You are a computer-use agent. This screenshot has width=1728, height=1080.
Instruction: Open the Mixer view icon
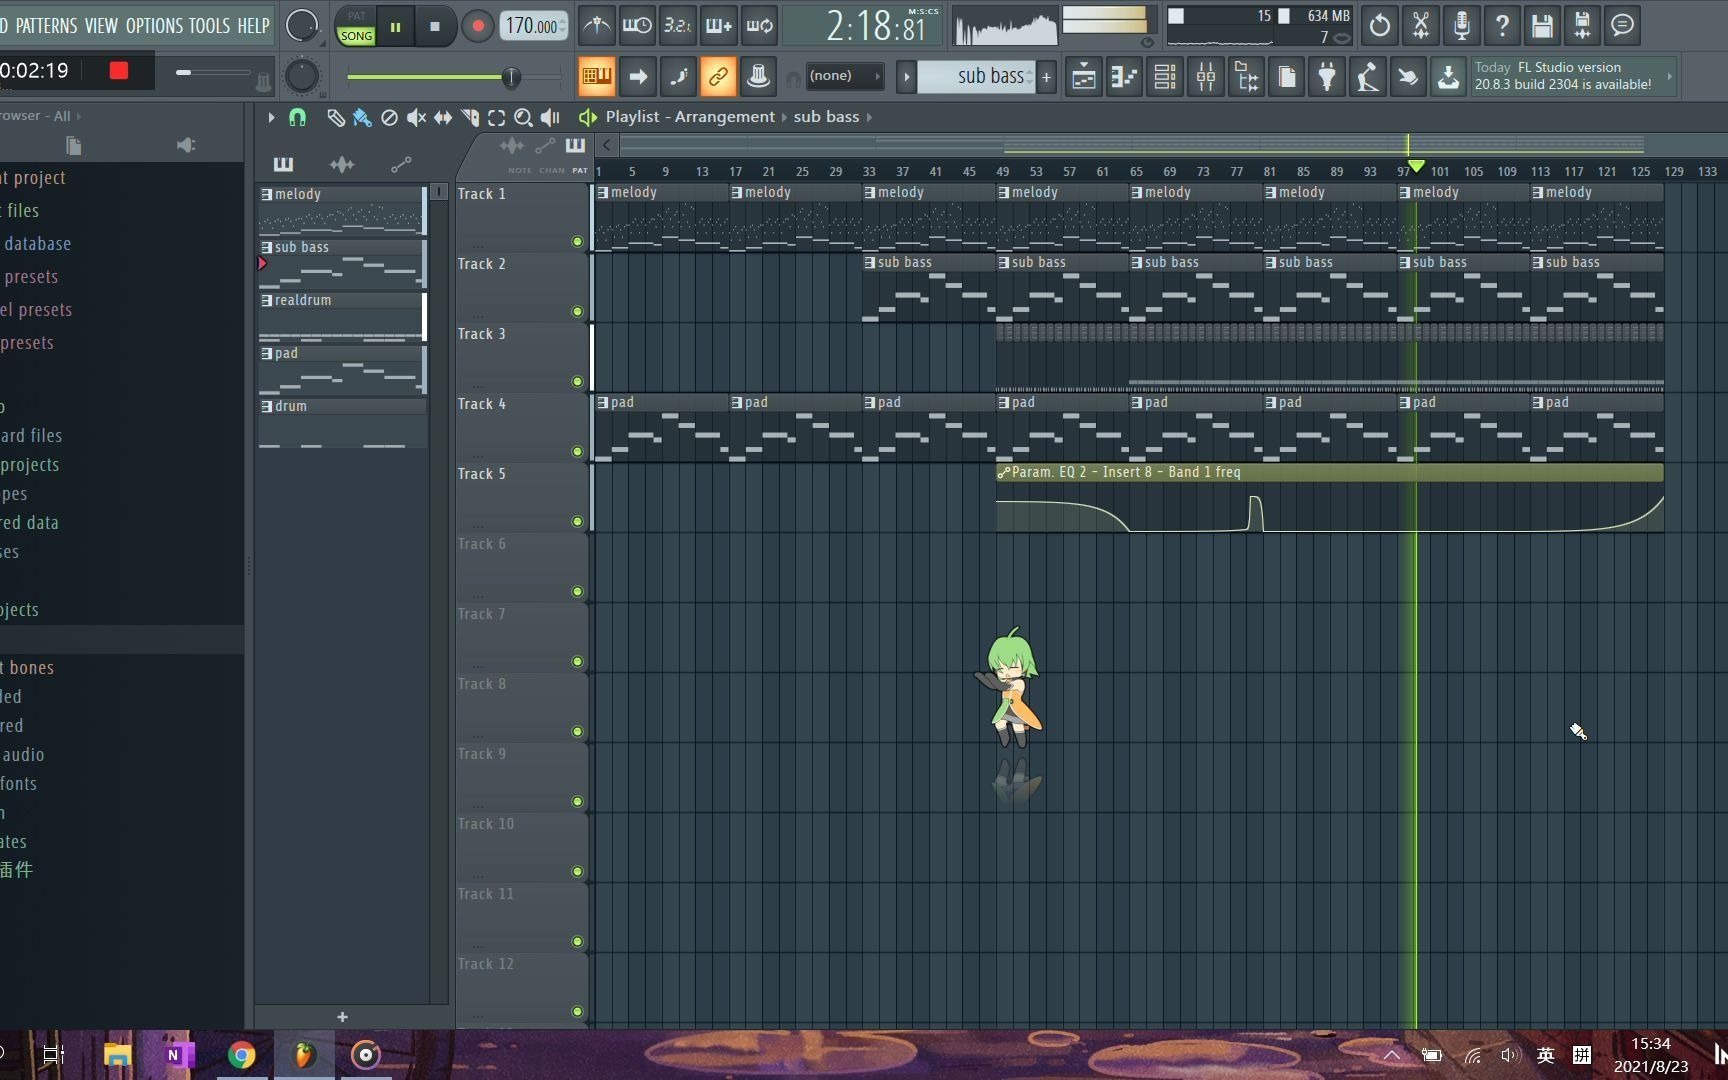(x=1206, y=77)
